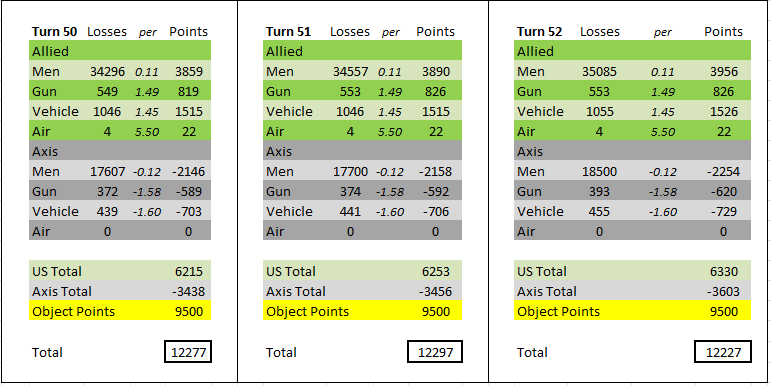Select Turn 51 US Total value 6253
This screenshot has width=771, height=385.
[435, 271]
